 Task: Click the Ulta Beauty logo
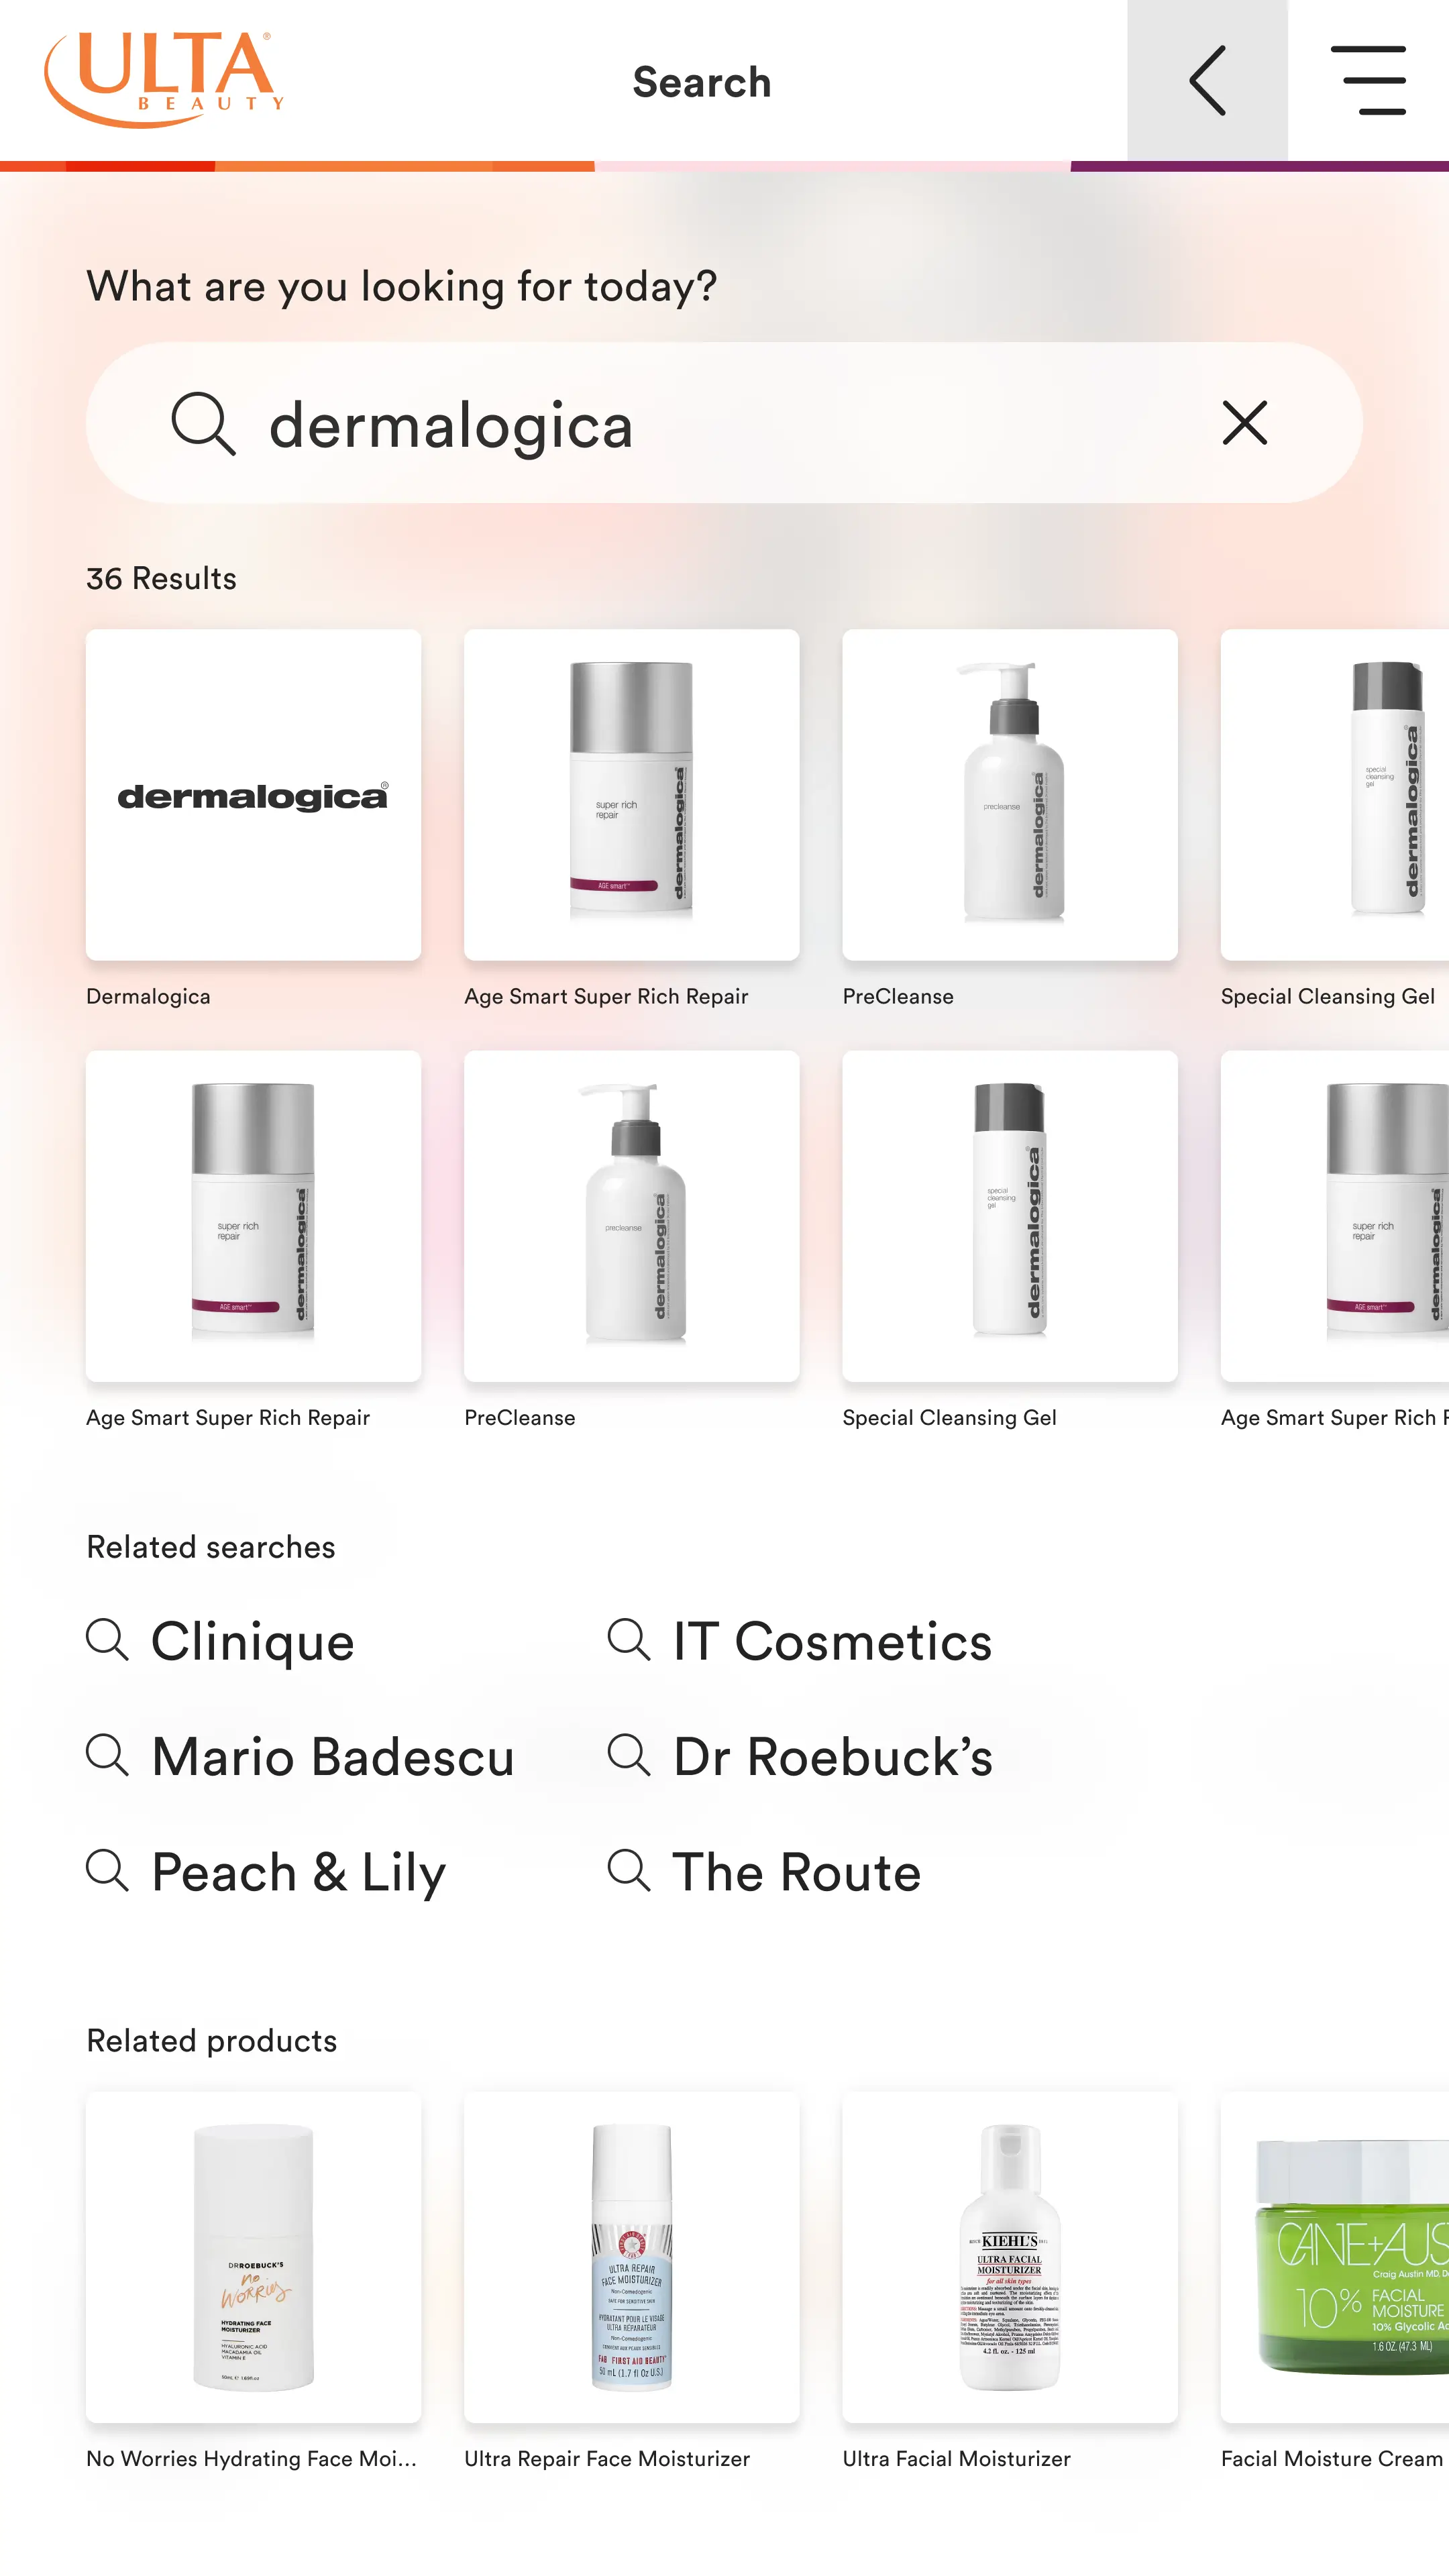coord(164,79)
